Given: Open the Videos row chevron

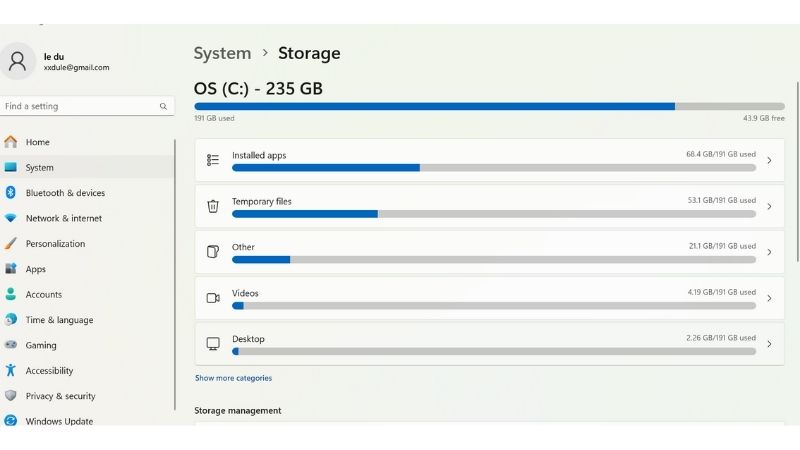Looking at the screenshot, I should coord(769,298).
